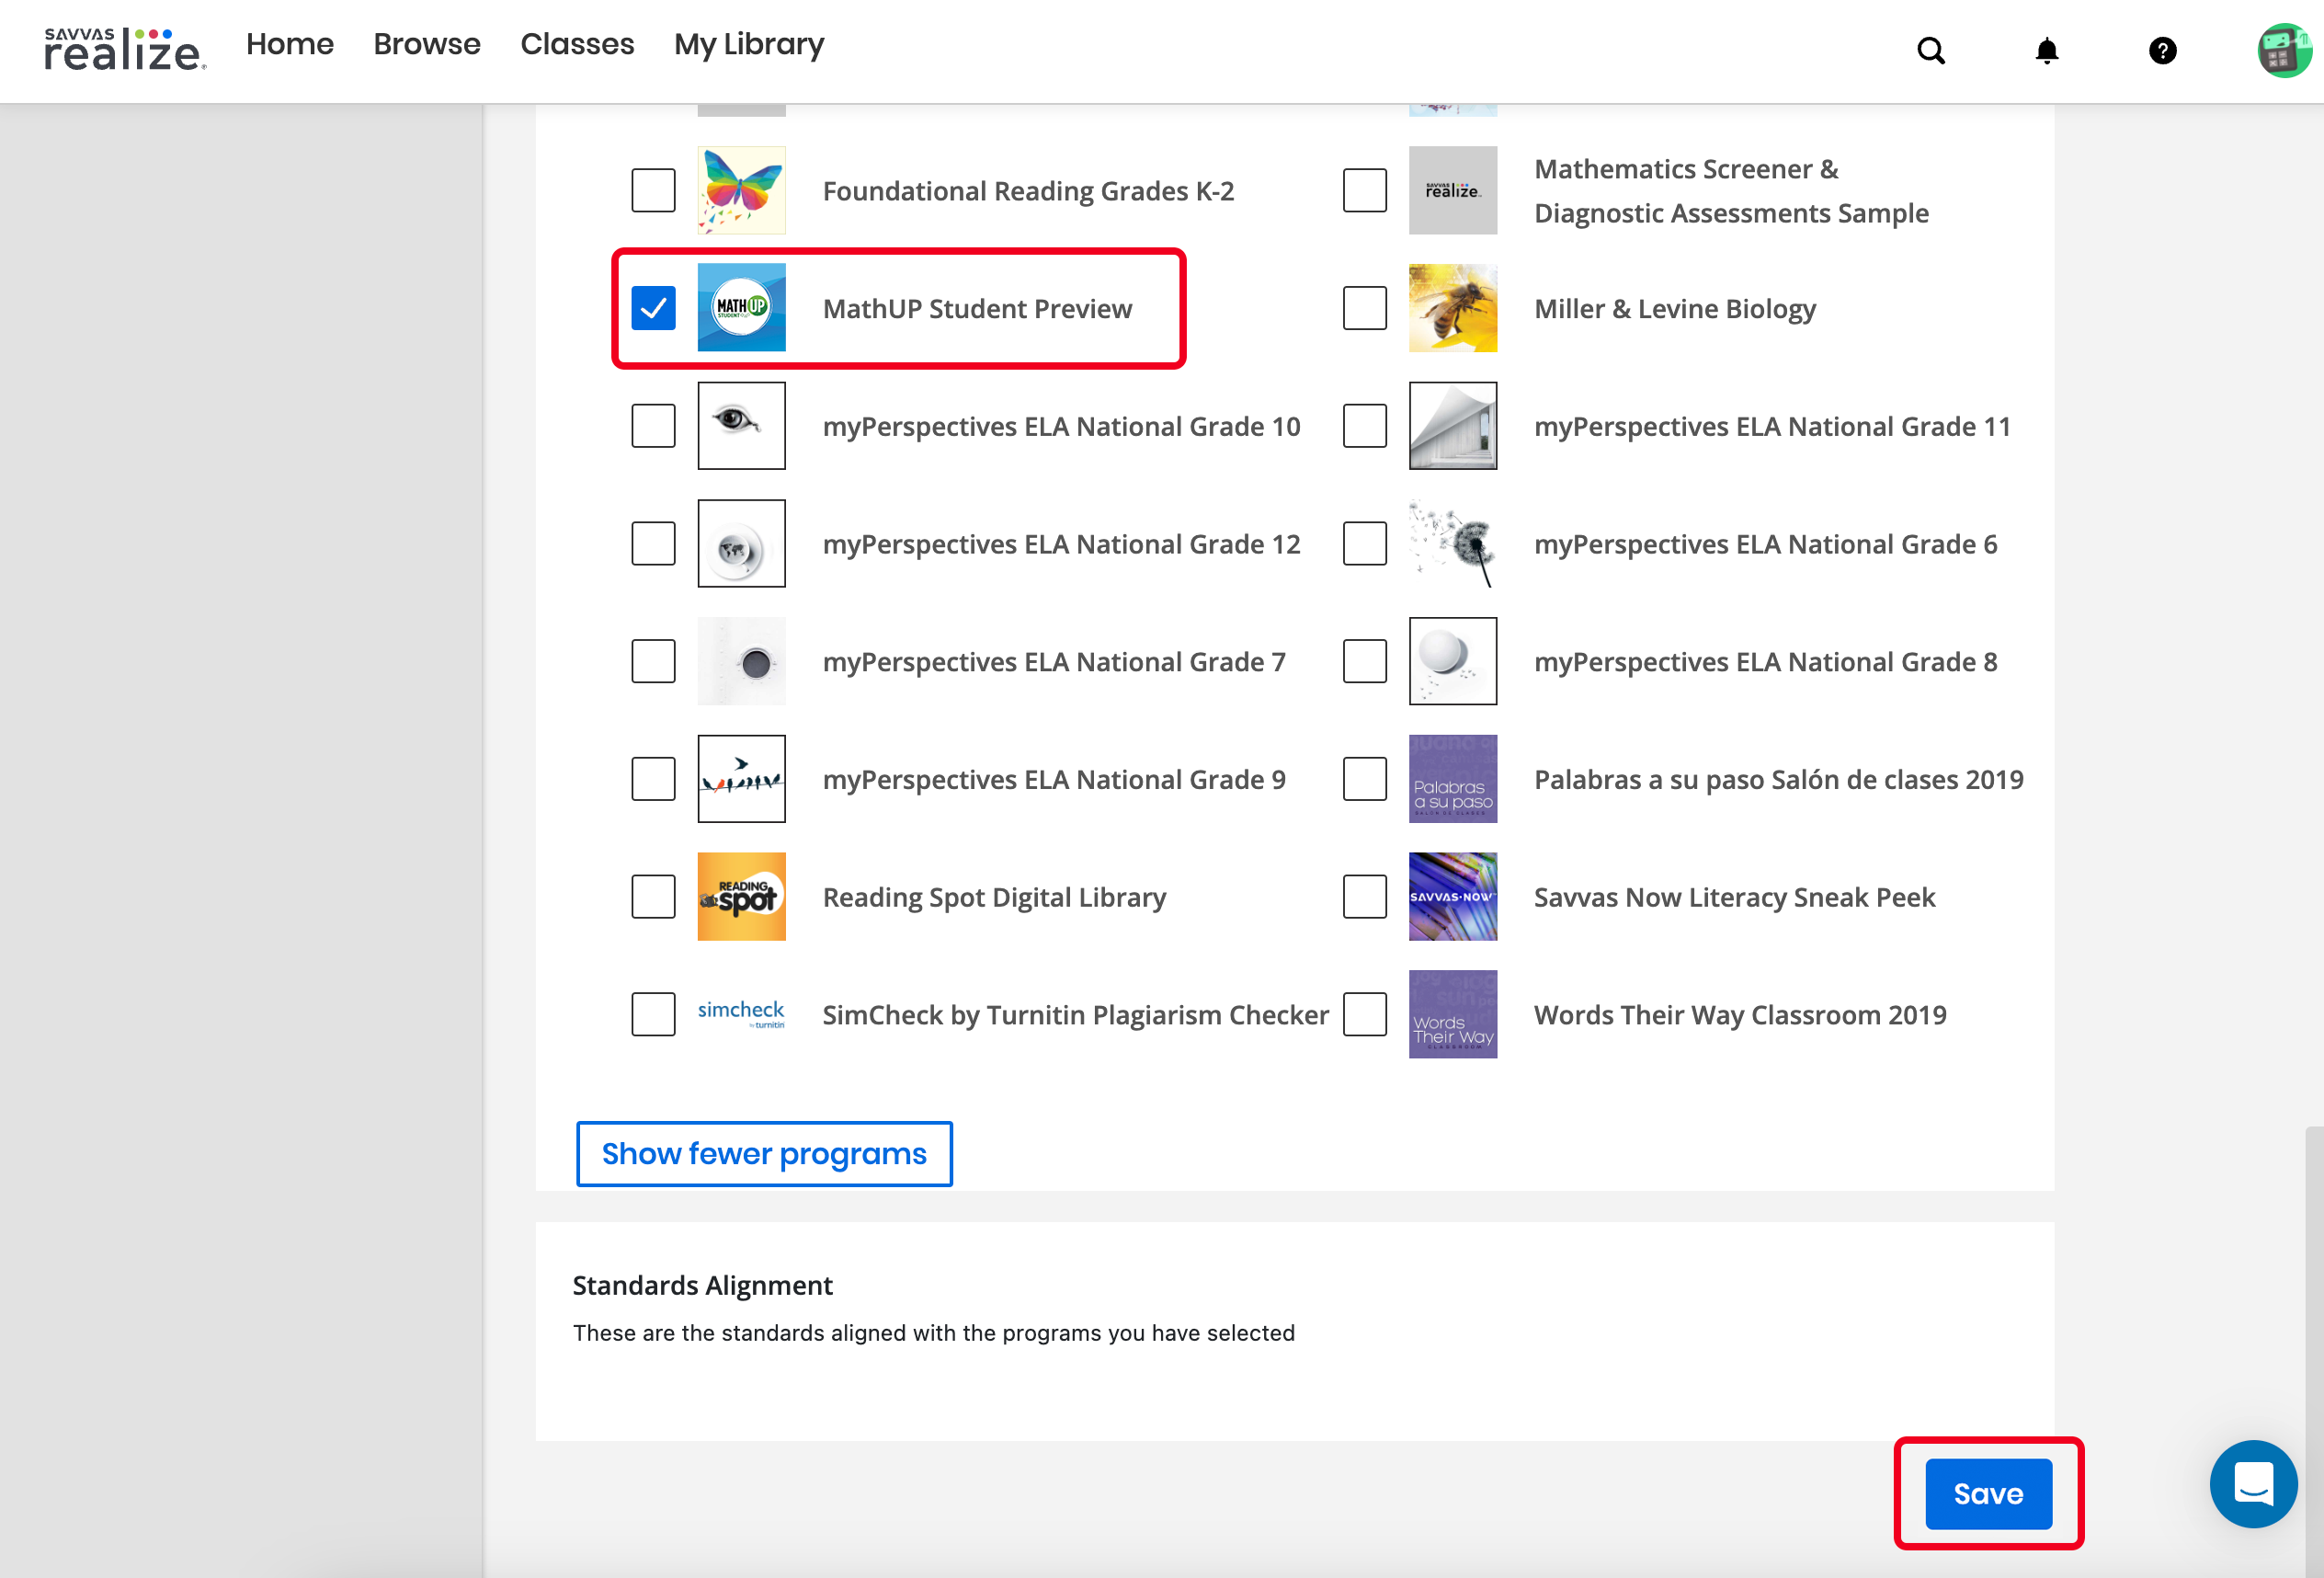Viewport: 2324px width, 1578px height.
Task: Uncheck MathUP Student Preview
Action: click(653, 308)
